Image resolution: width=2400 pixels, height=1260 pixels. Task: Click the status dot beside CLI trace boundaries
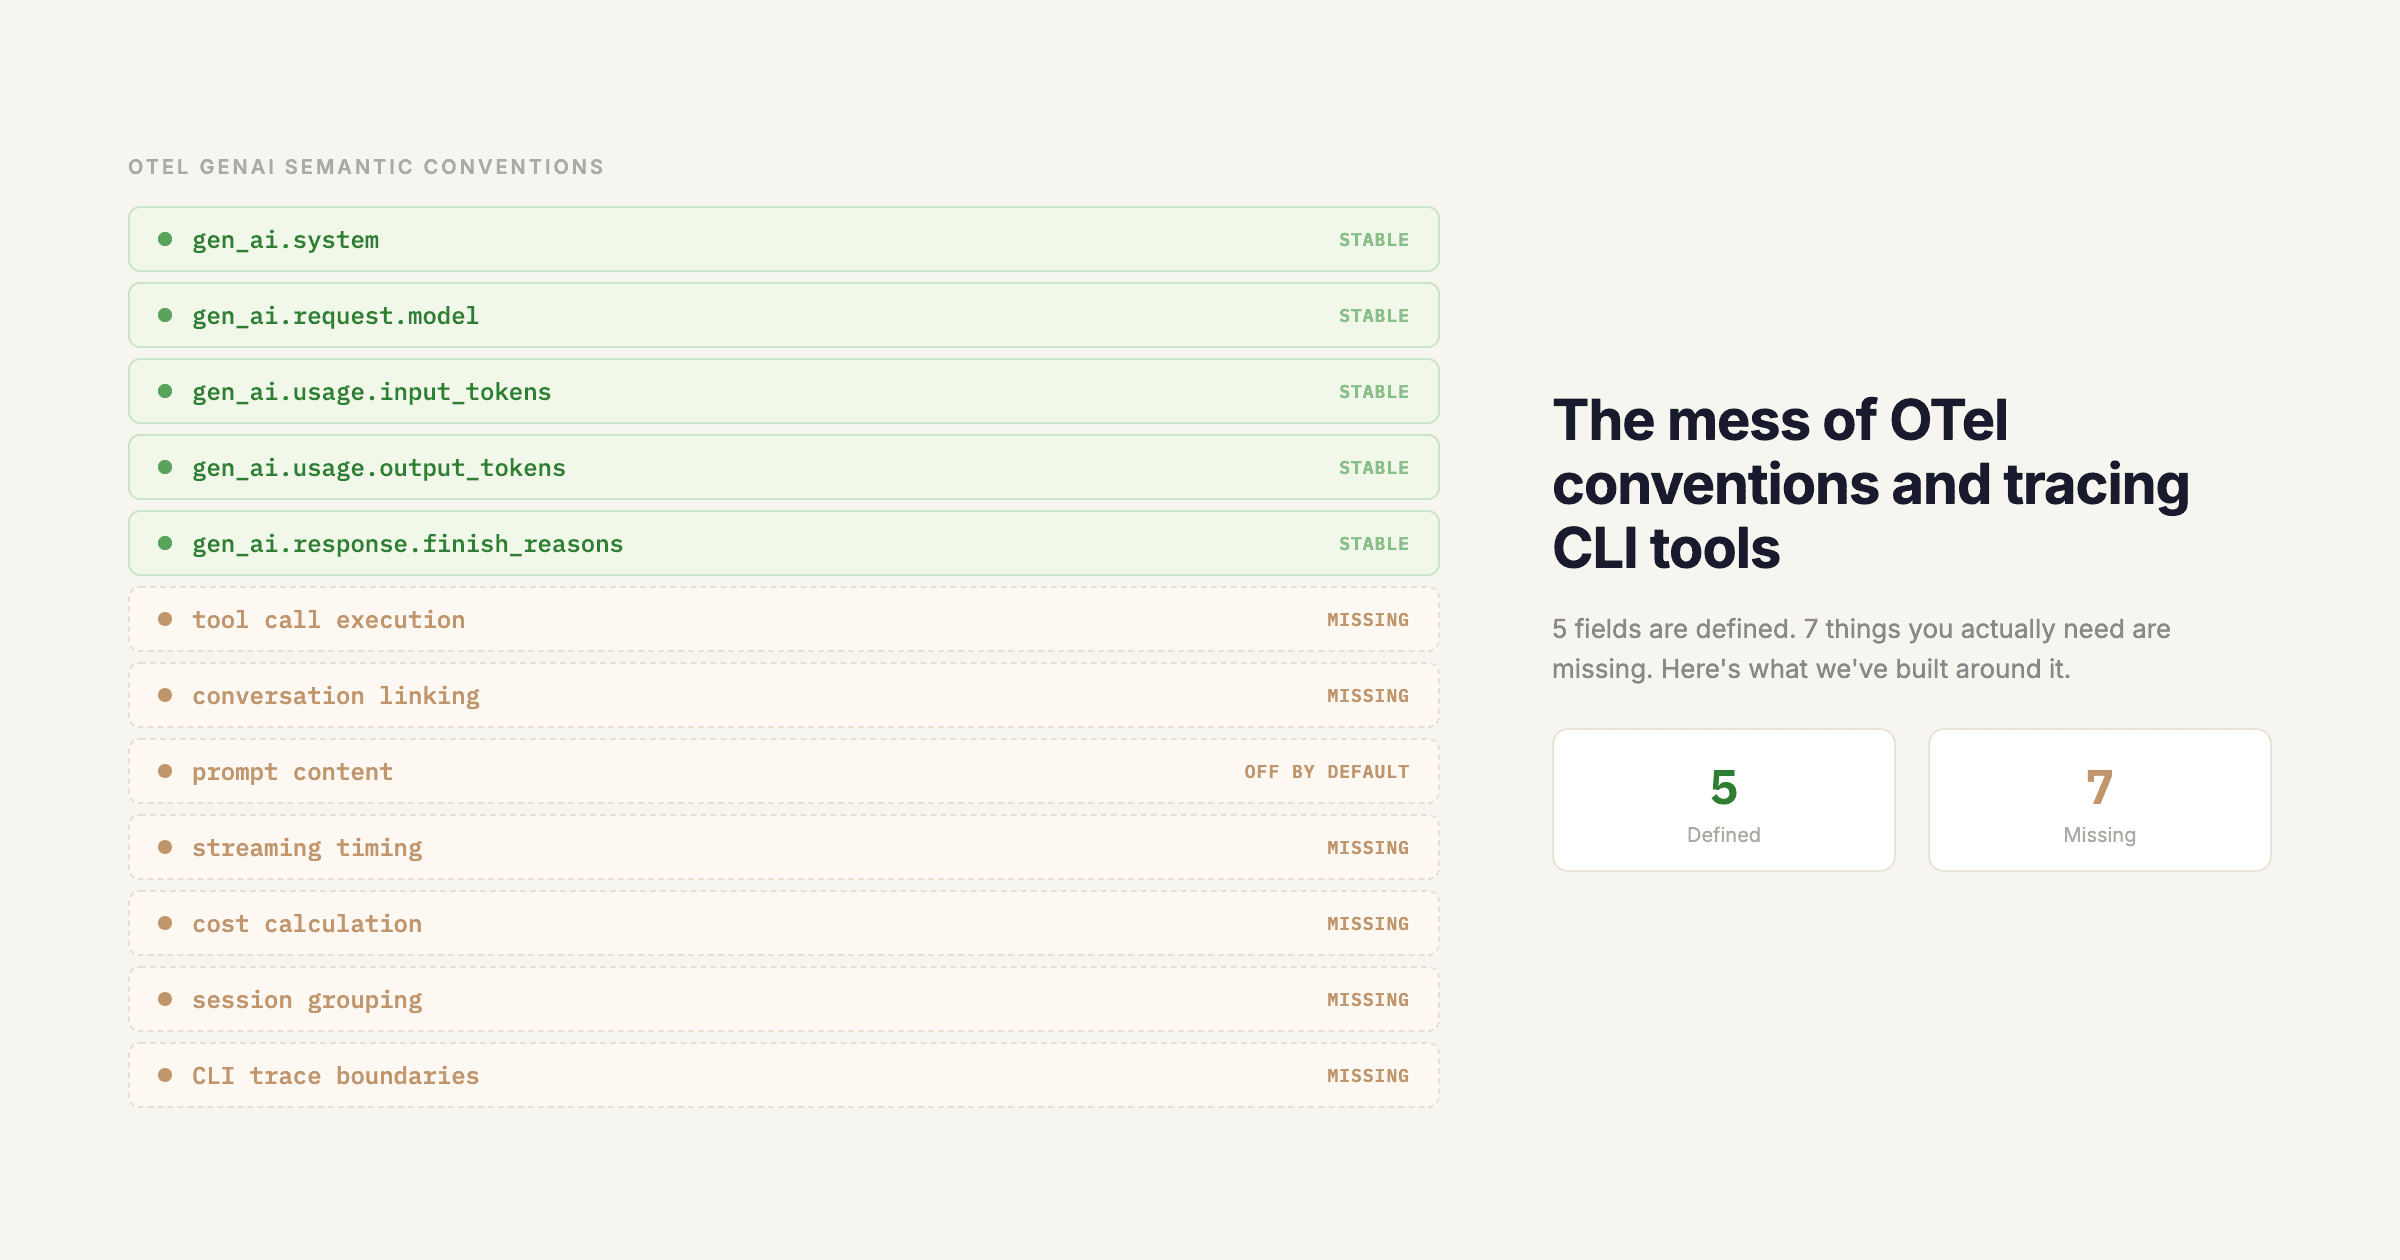point(166,1075)
